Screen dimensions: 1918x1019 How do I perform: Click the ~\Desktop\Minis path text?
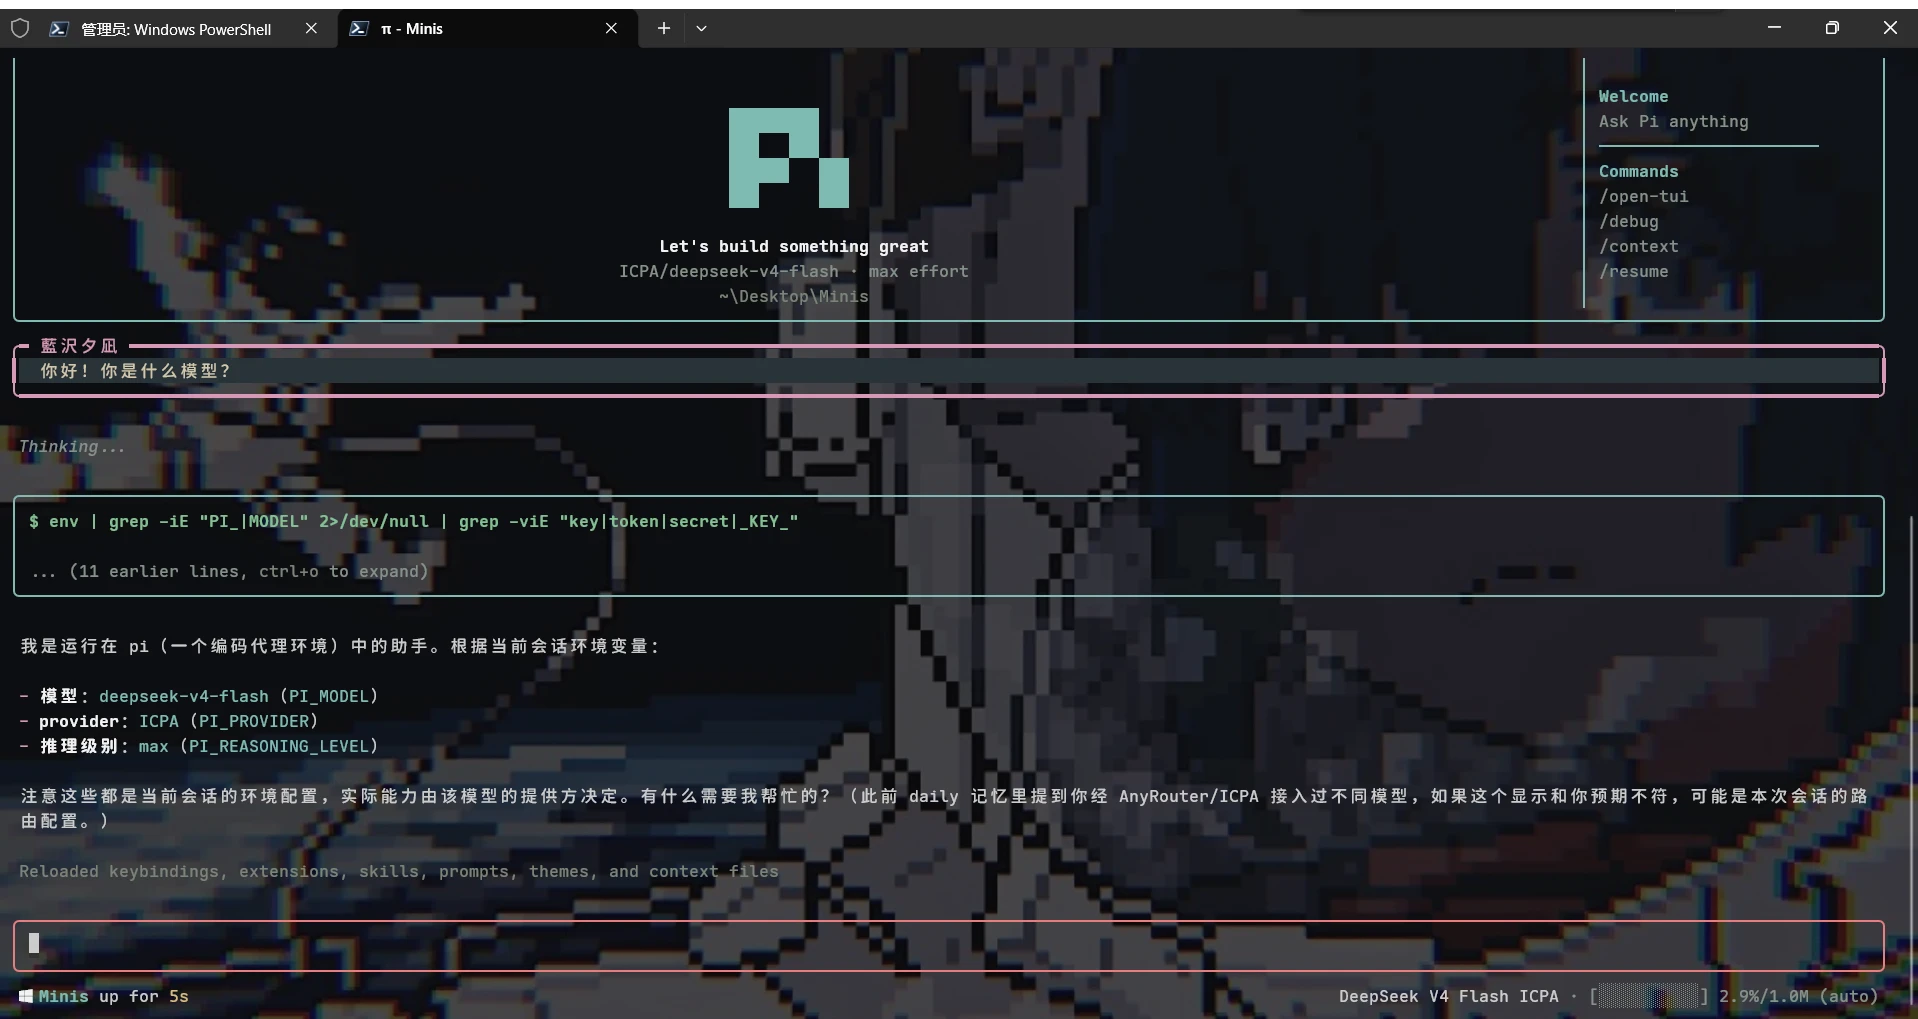click(793, 297)
